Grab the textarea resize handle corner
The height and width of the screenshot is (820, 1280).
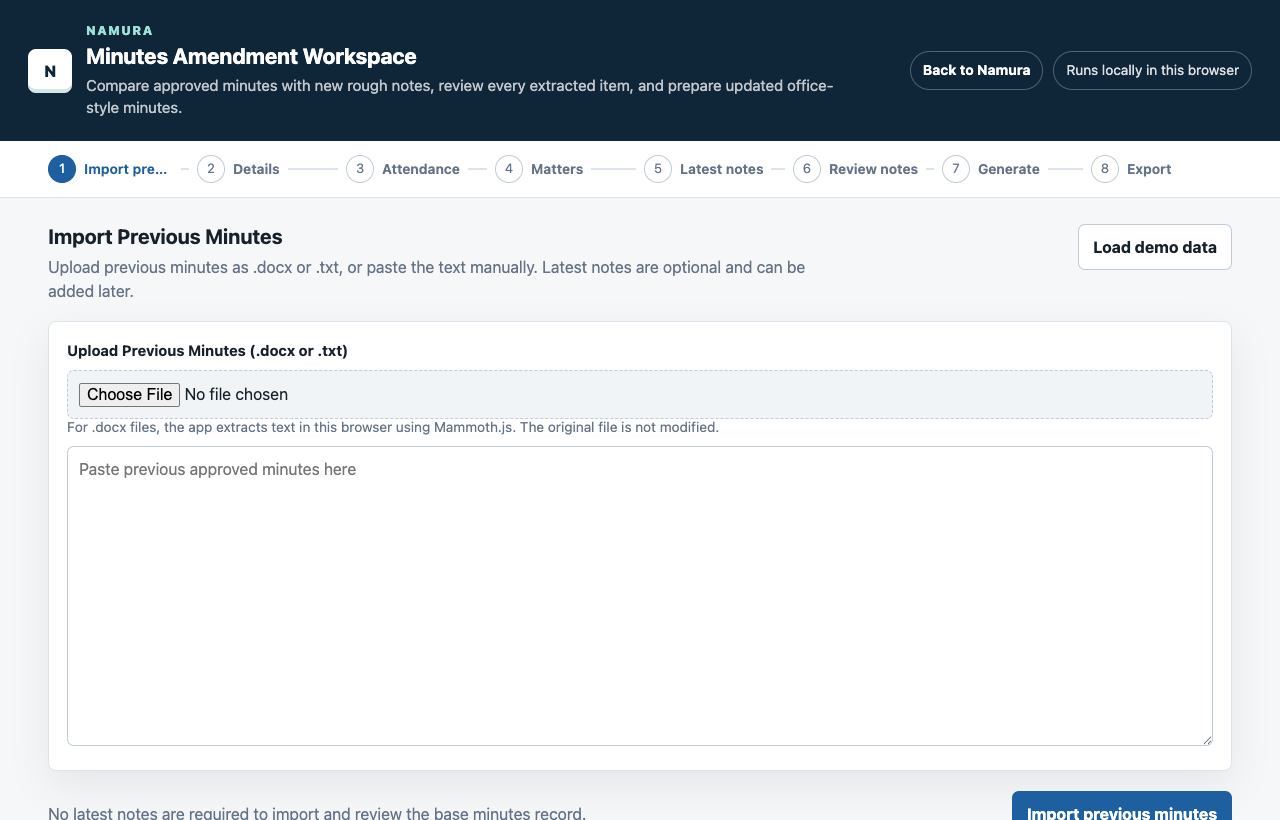coord(1206,739)
